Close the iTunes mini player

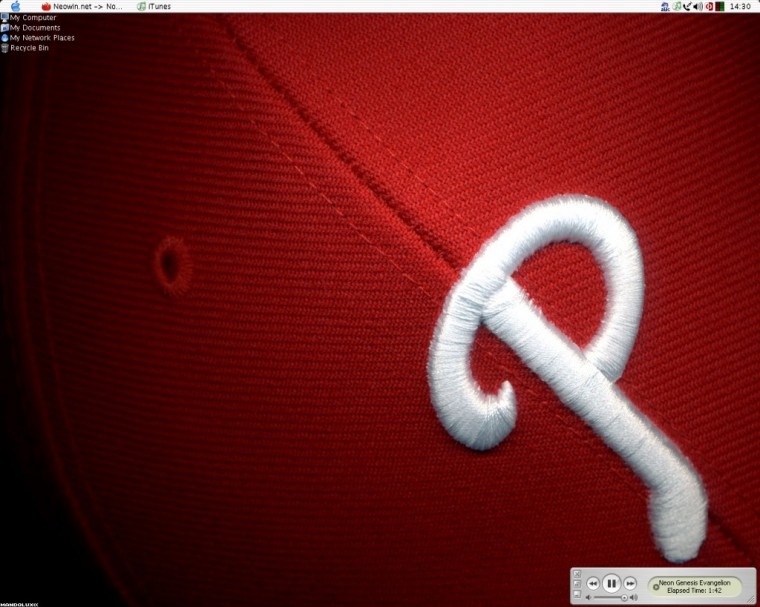coord(577,574)
